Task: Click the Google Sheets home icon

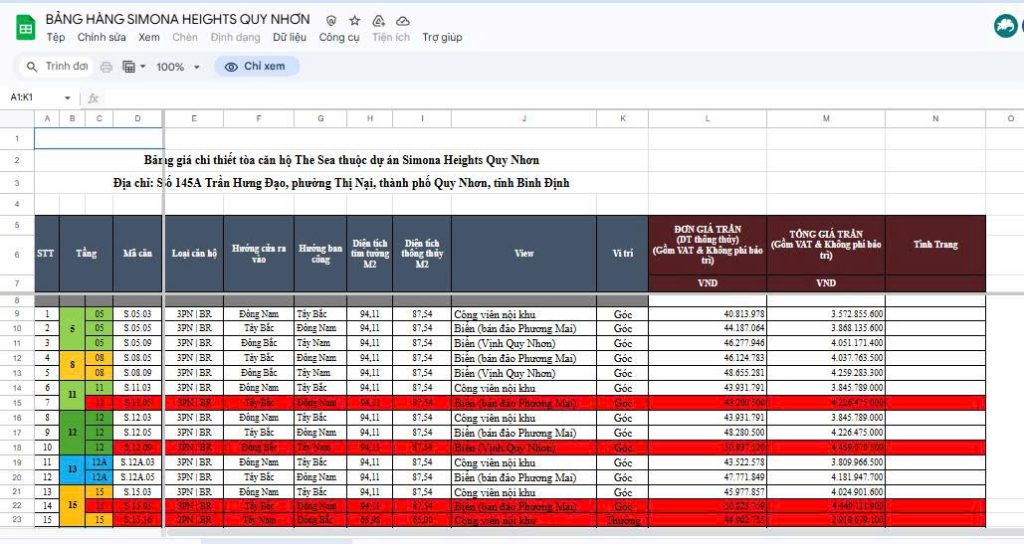Action: (x=25, y=28)
